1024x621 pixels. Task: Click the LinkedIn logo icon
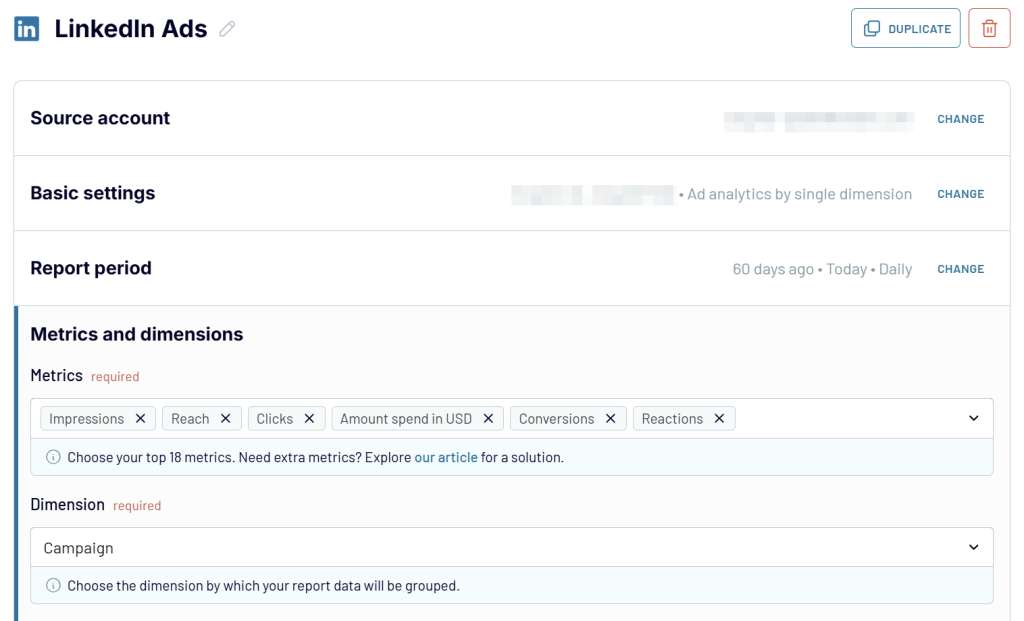click(27, 29)
